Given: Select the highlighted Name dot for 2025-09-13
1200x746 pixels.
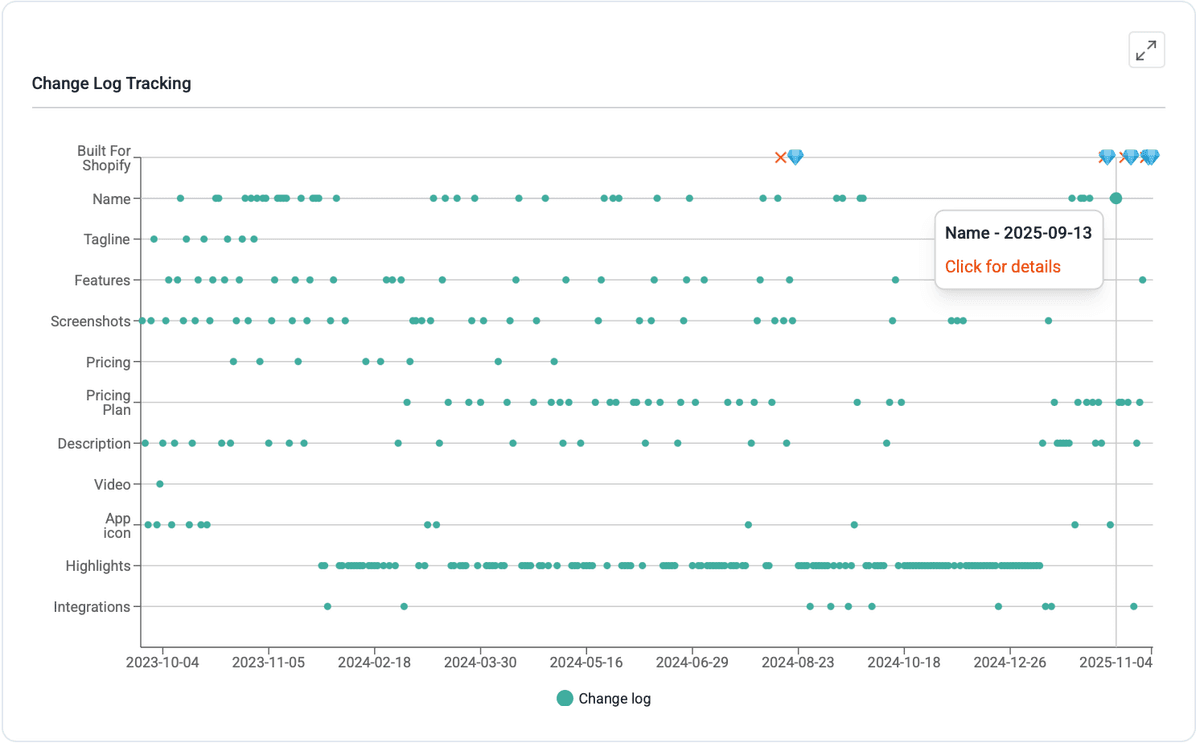Looking at the screenshot, I should tap(1116, 198).
